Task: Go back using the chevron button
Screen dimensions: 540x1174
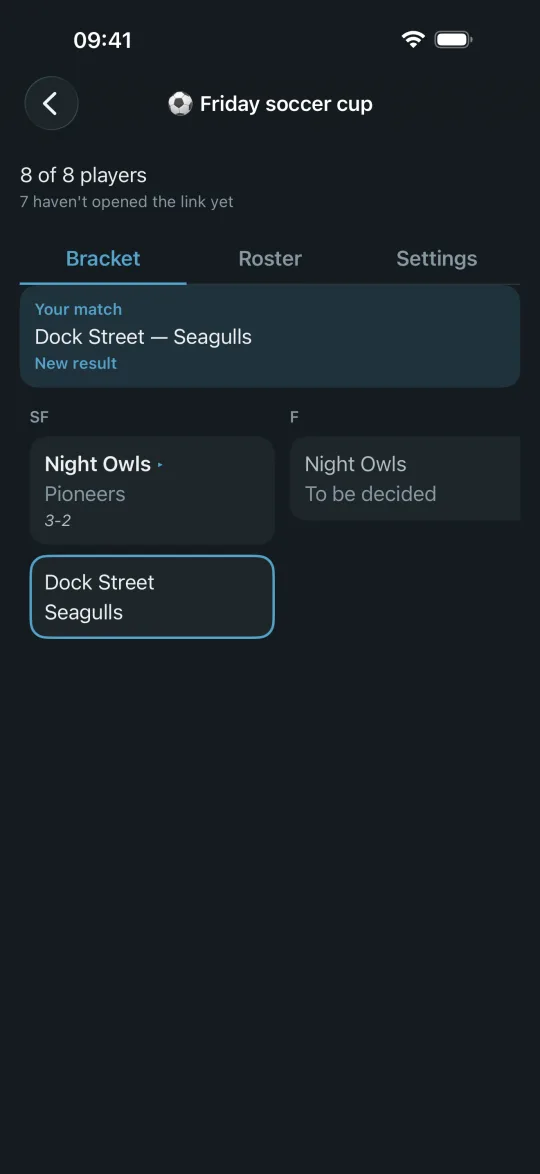Action: point(51,103)
